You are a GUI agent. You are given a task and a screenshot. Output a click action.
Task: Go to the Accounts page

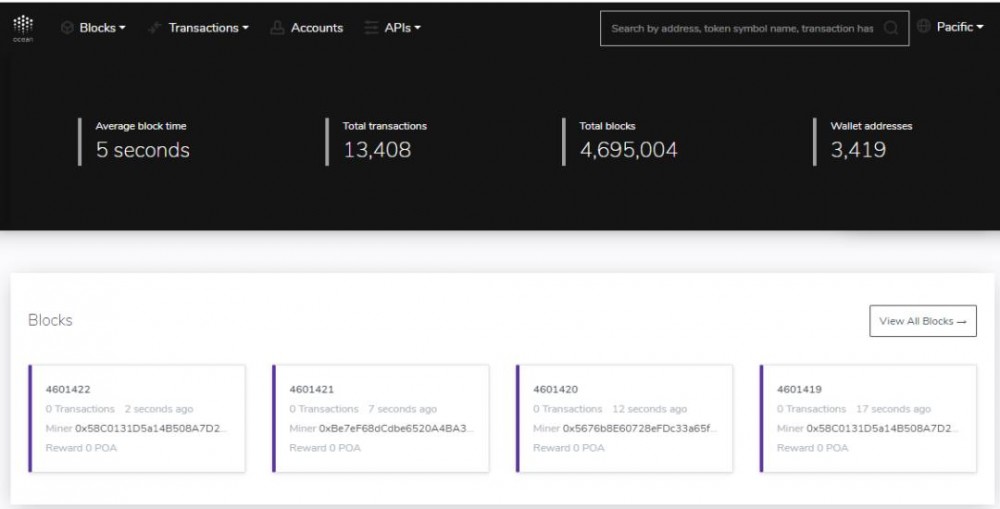316,28
